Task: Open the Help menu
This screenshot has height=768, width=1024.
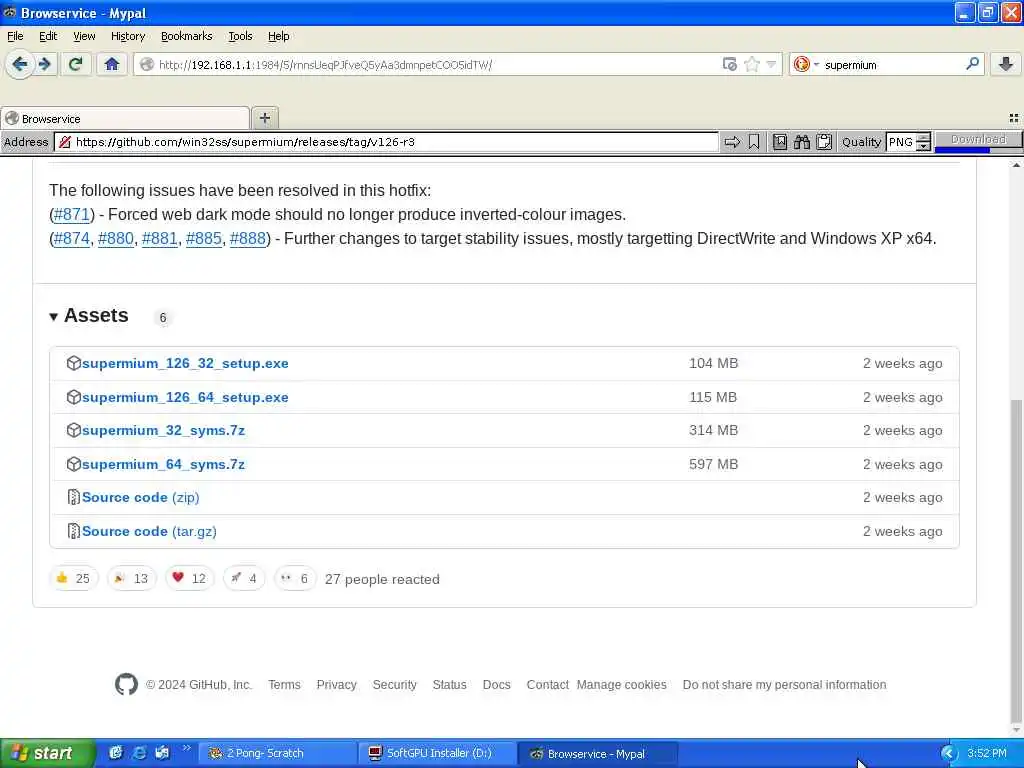Action: [x=278, y=36]
